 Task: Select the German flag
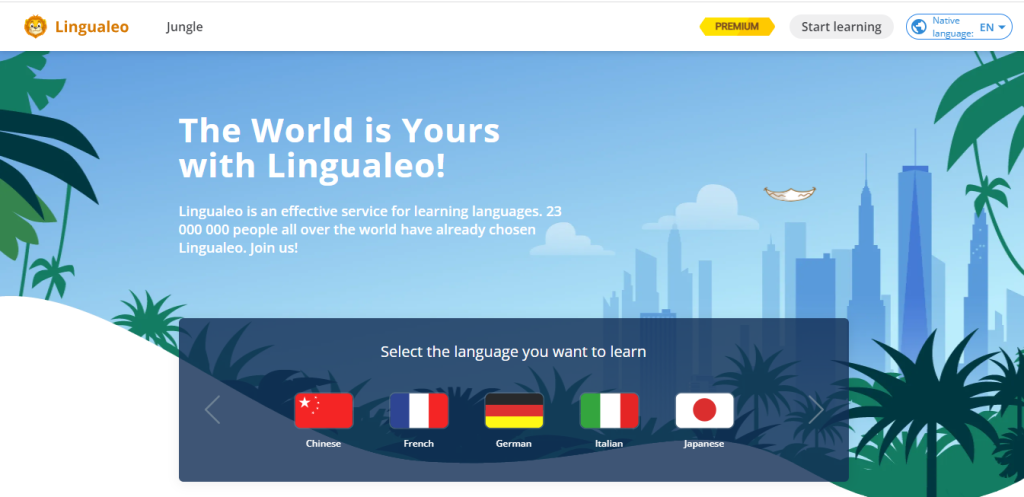pyautogui.click(x=514, y=410)
